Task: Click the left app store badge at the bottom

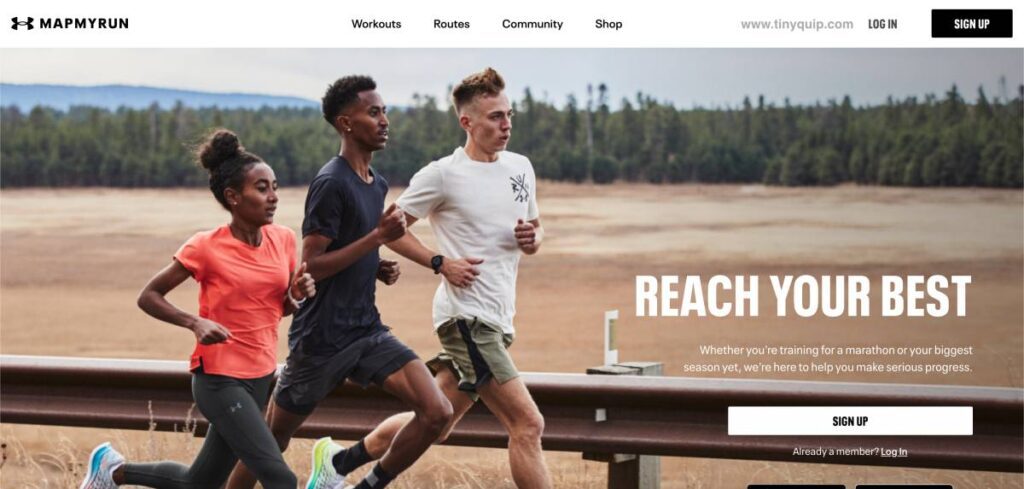Action: click(x=795, y=486)
